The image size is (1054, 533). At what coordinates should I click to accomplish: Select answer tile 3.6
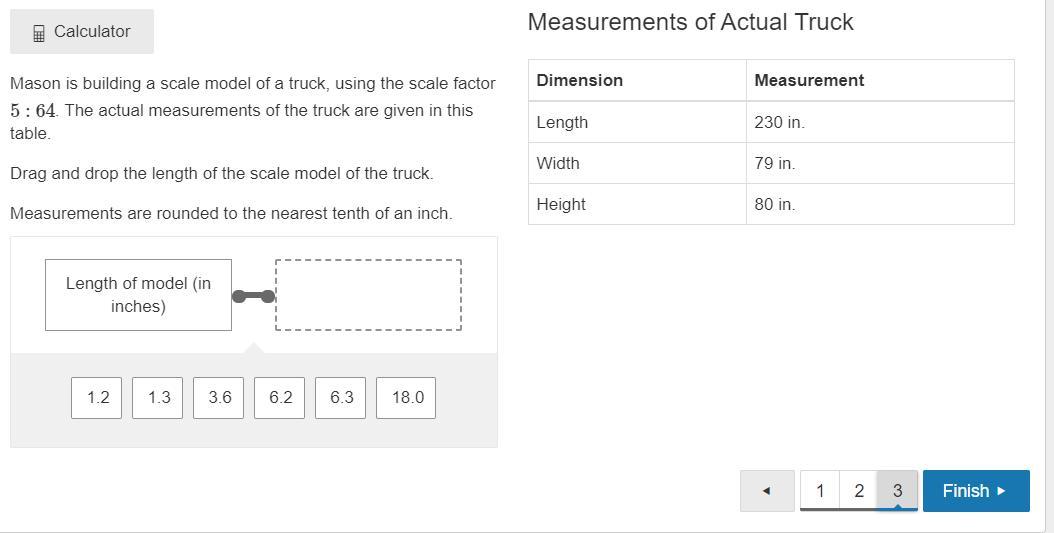(219, 398)
